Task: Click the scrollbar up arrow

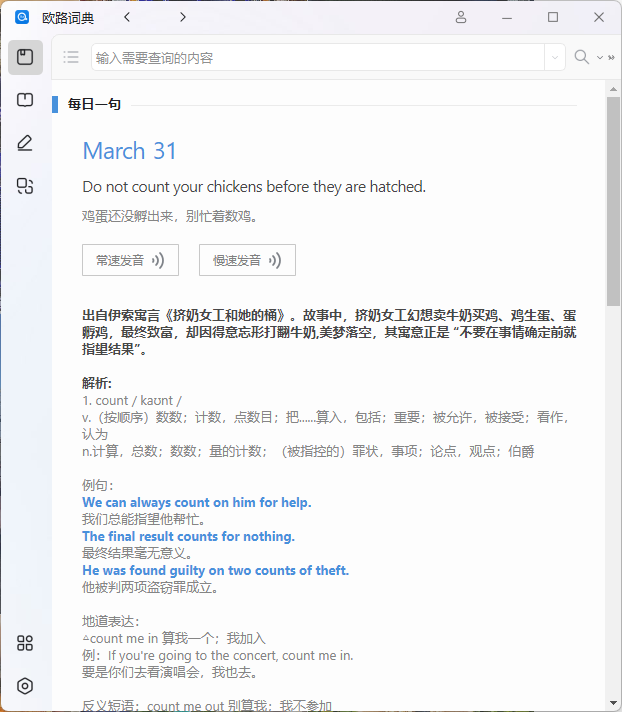Action: (x=613, y=89)
